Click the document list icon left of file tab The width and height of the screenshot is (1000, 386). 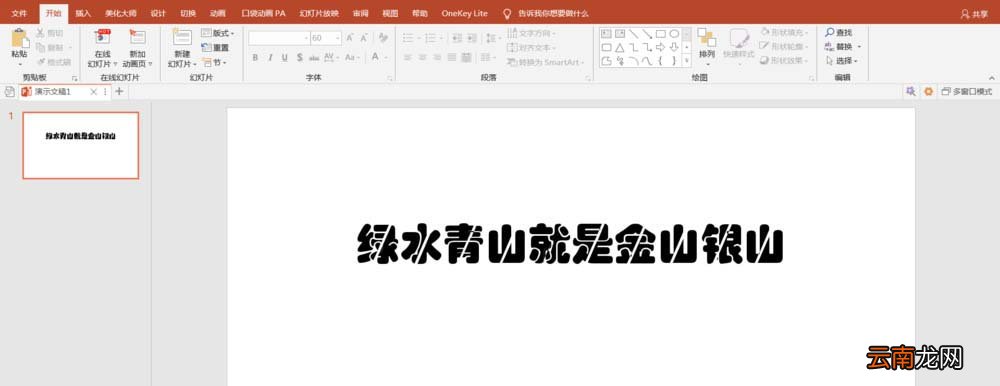pyautogui.click(x=10, y=92)
